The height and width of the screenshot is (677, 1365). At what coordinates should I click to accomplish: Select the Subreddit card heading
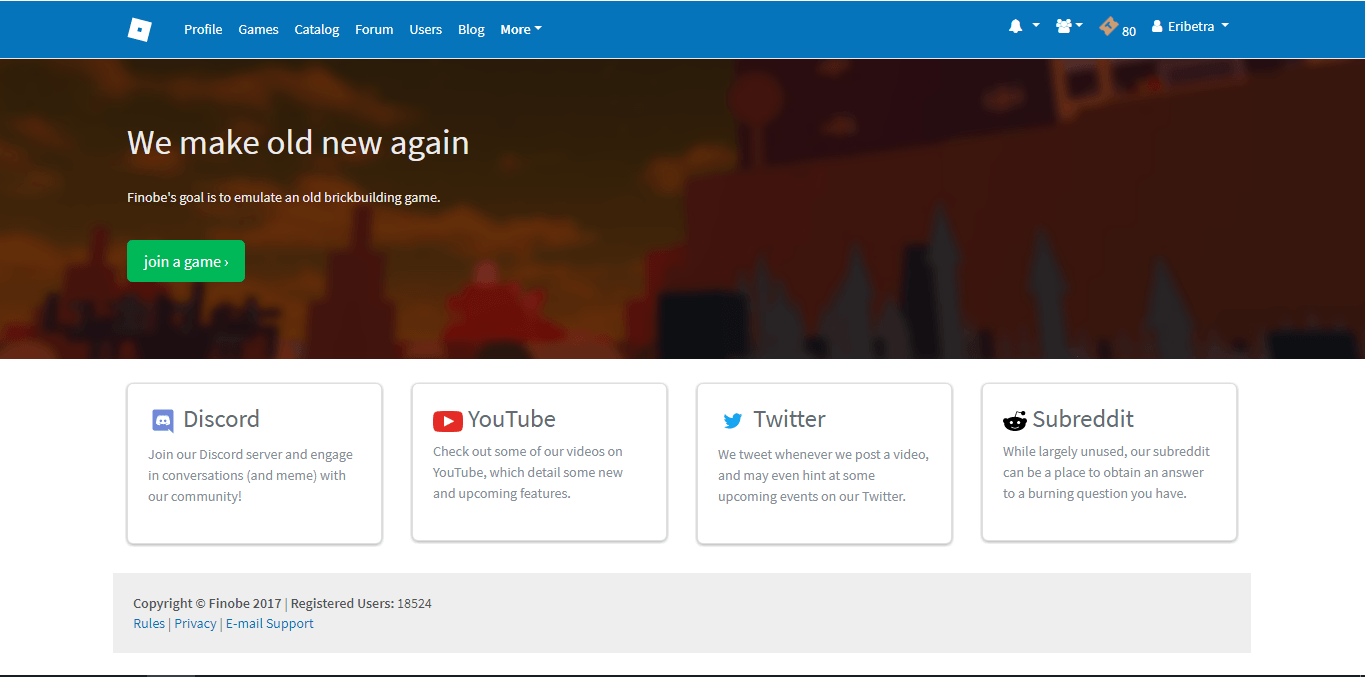[x=1082, y=419]
